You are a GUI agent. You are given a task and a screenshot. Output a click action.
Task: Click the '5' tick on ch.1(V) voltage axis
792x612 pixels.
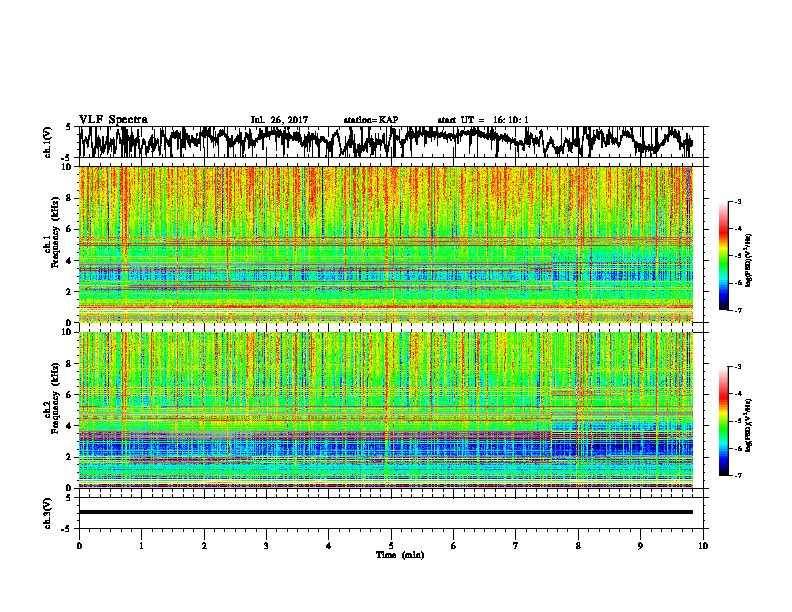(69, 127)
